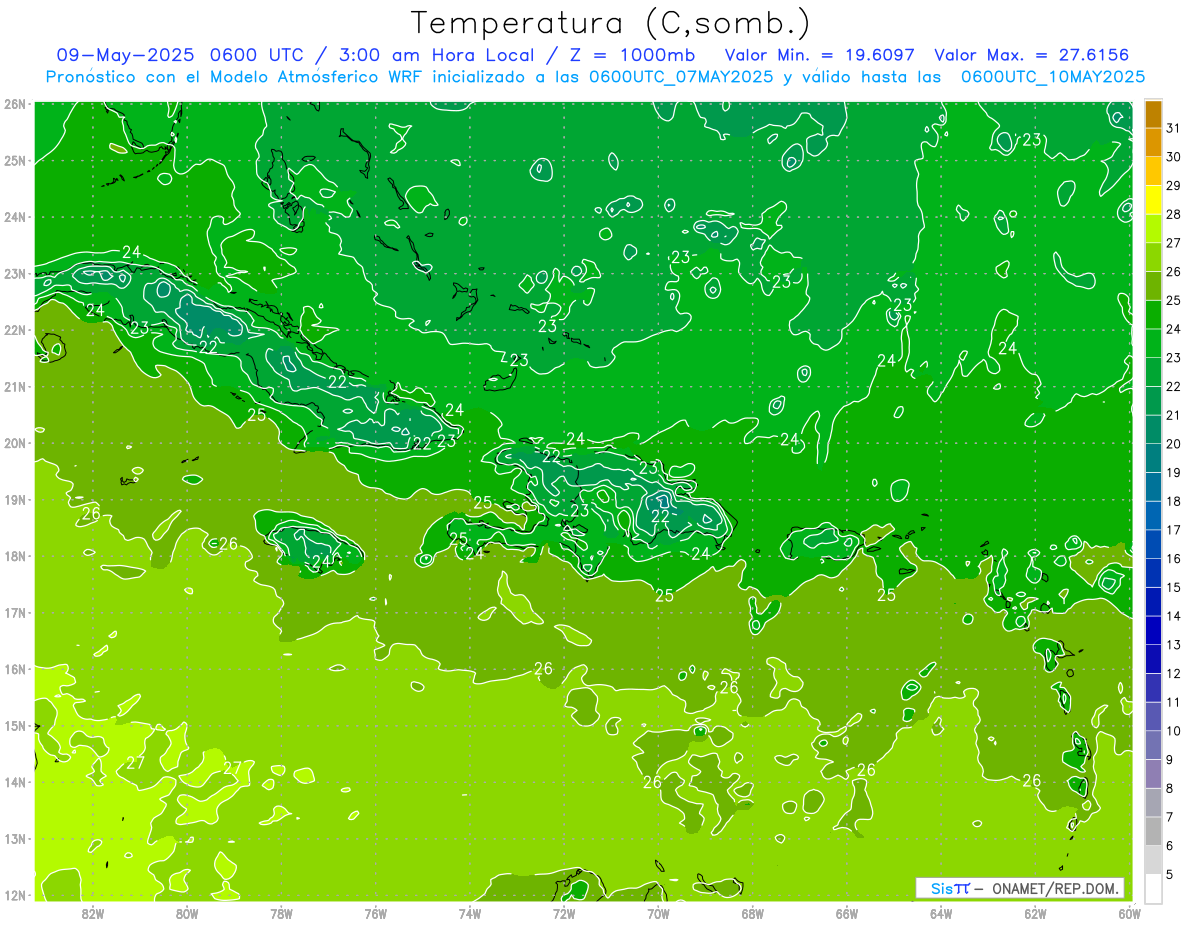Click the yellow color scale swatch between 28 and 29
Viewport: 1200px width, 927px height.
(1153, 199)
